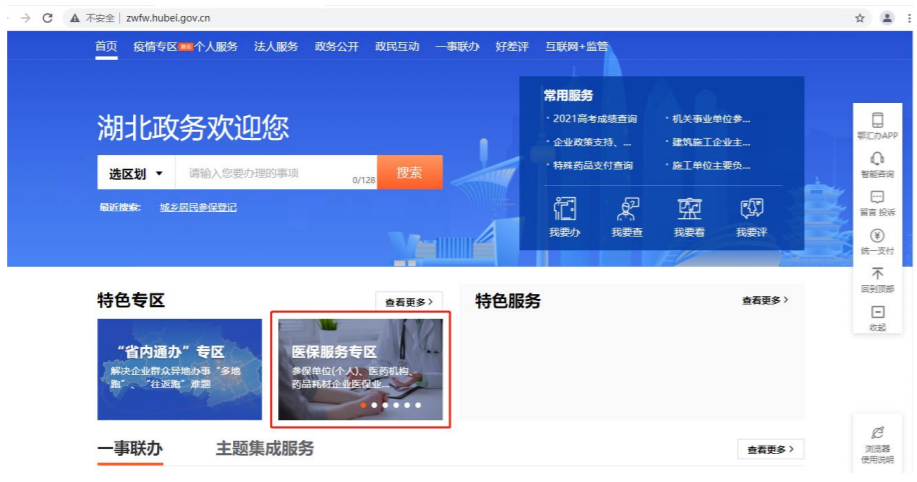Click the browser forward arrow
Image resolution: width=917 pixels, height=482 pixels.
25,18
